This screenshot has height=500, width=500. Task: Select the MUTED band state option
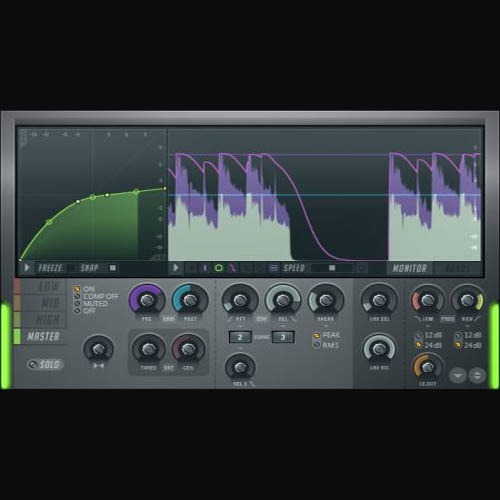91,304
